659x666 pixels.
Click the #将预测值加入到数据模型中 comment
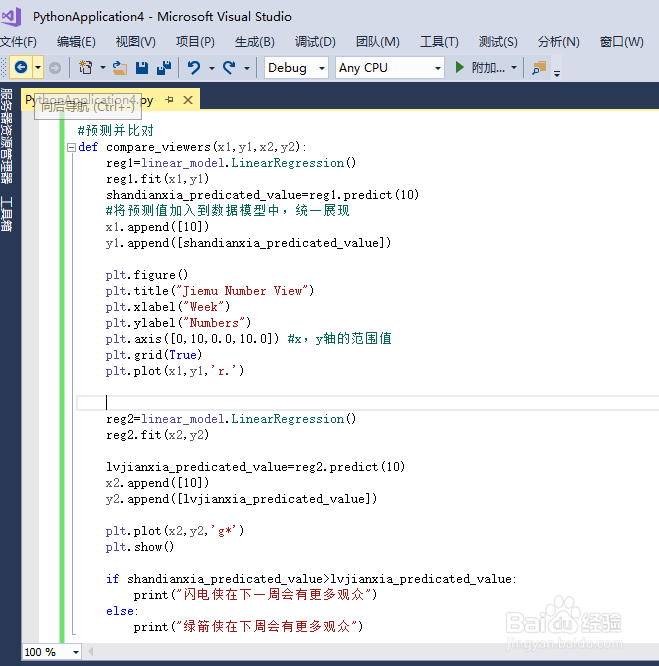click(x=228, y=211)
